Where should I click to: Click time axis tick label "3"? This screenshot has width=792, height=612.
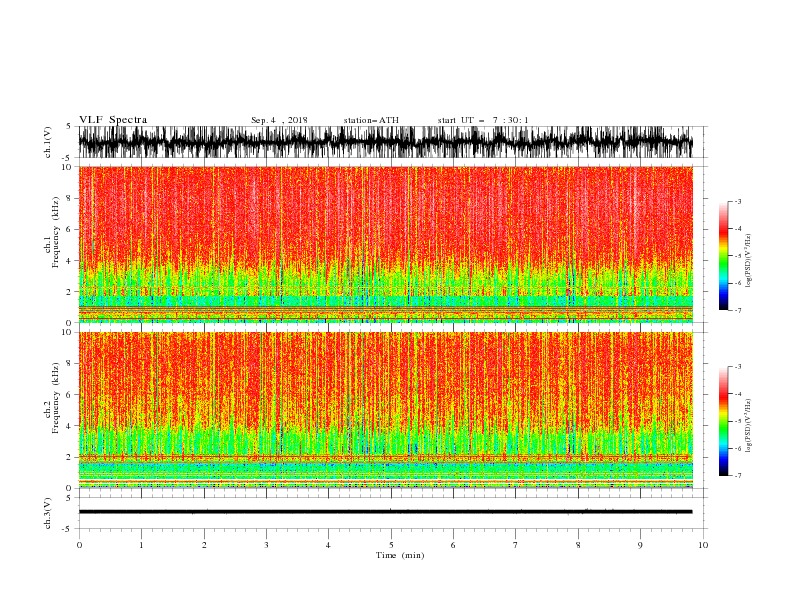pos(266,545)
